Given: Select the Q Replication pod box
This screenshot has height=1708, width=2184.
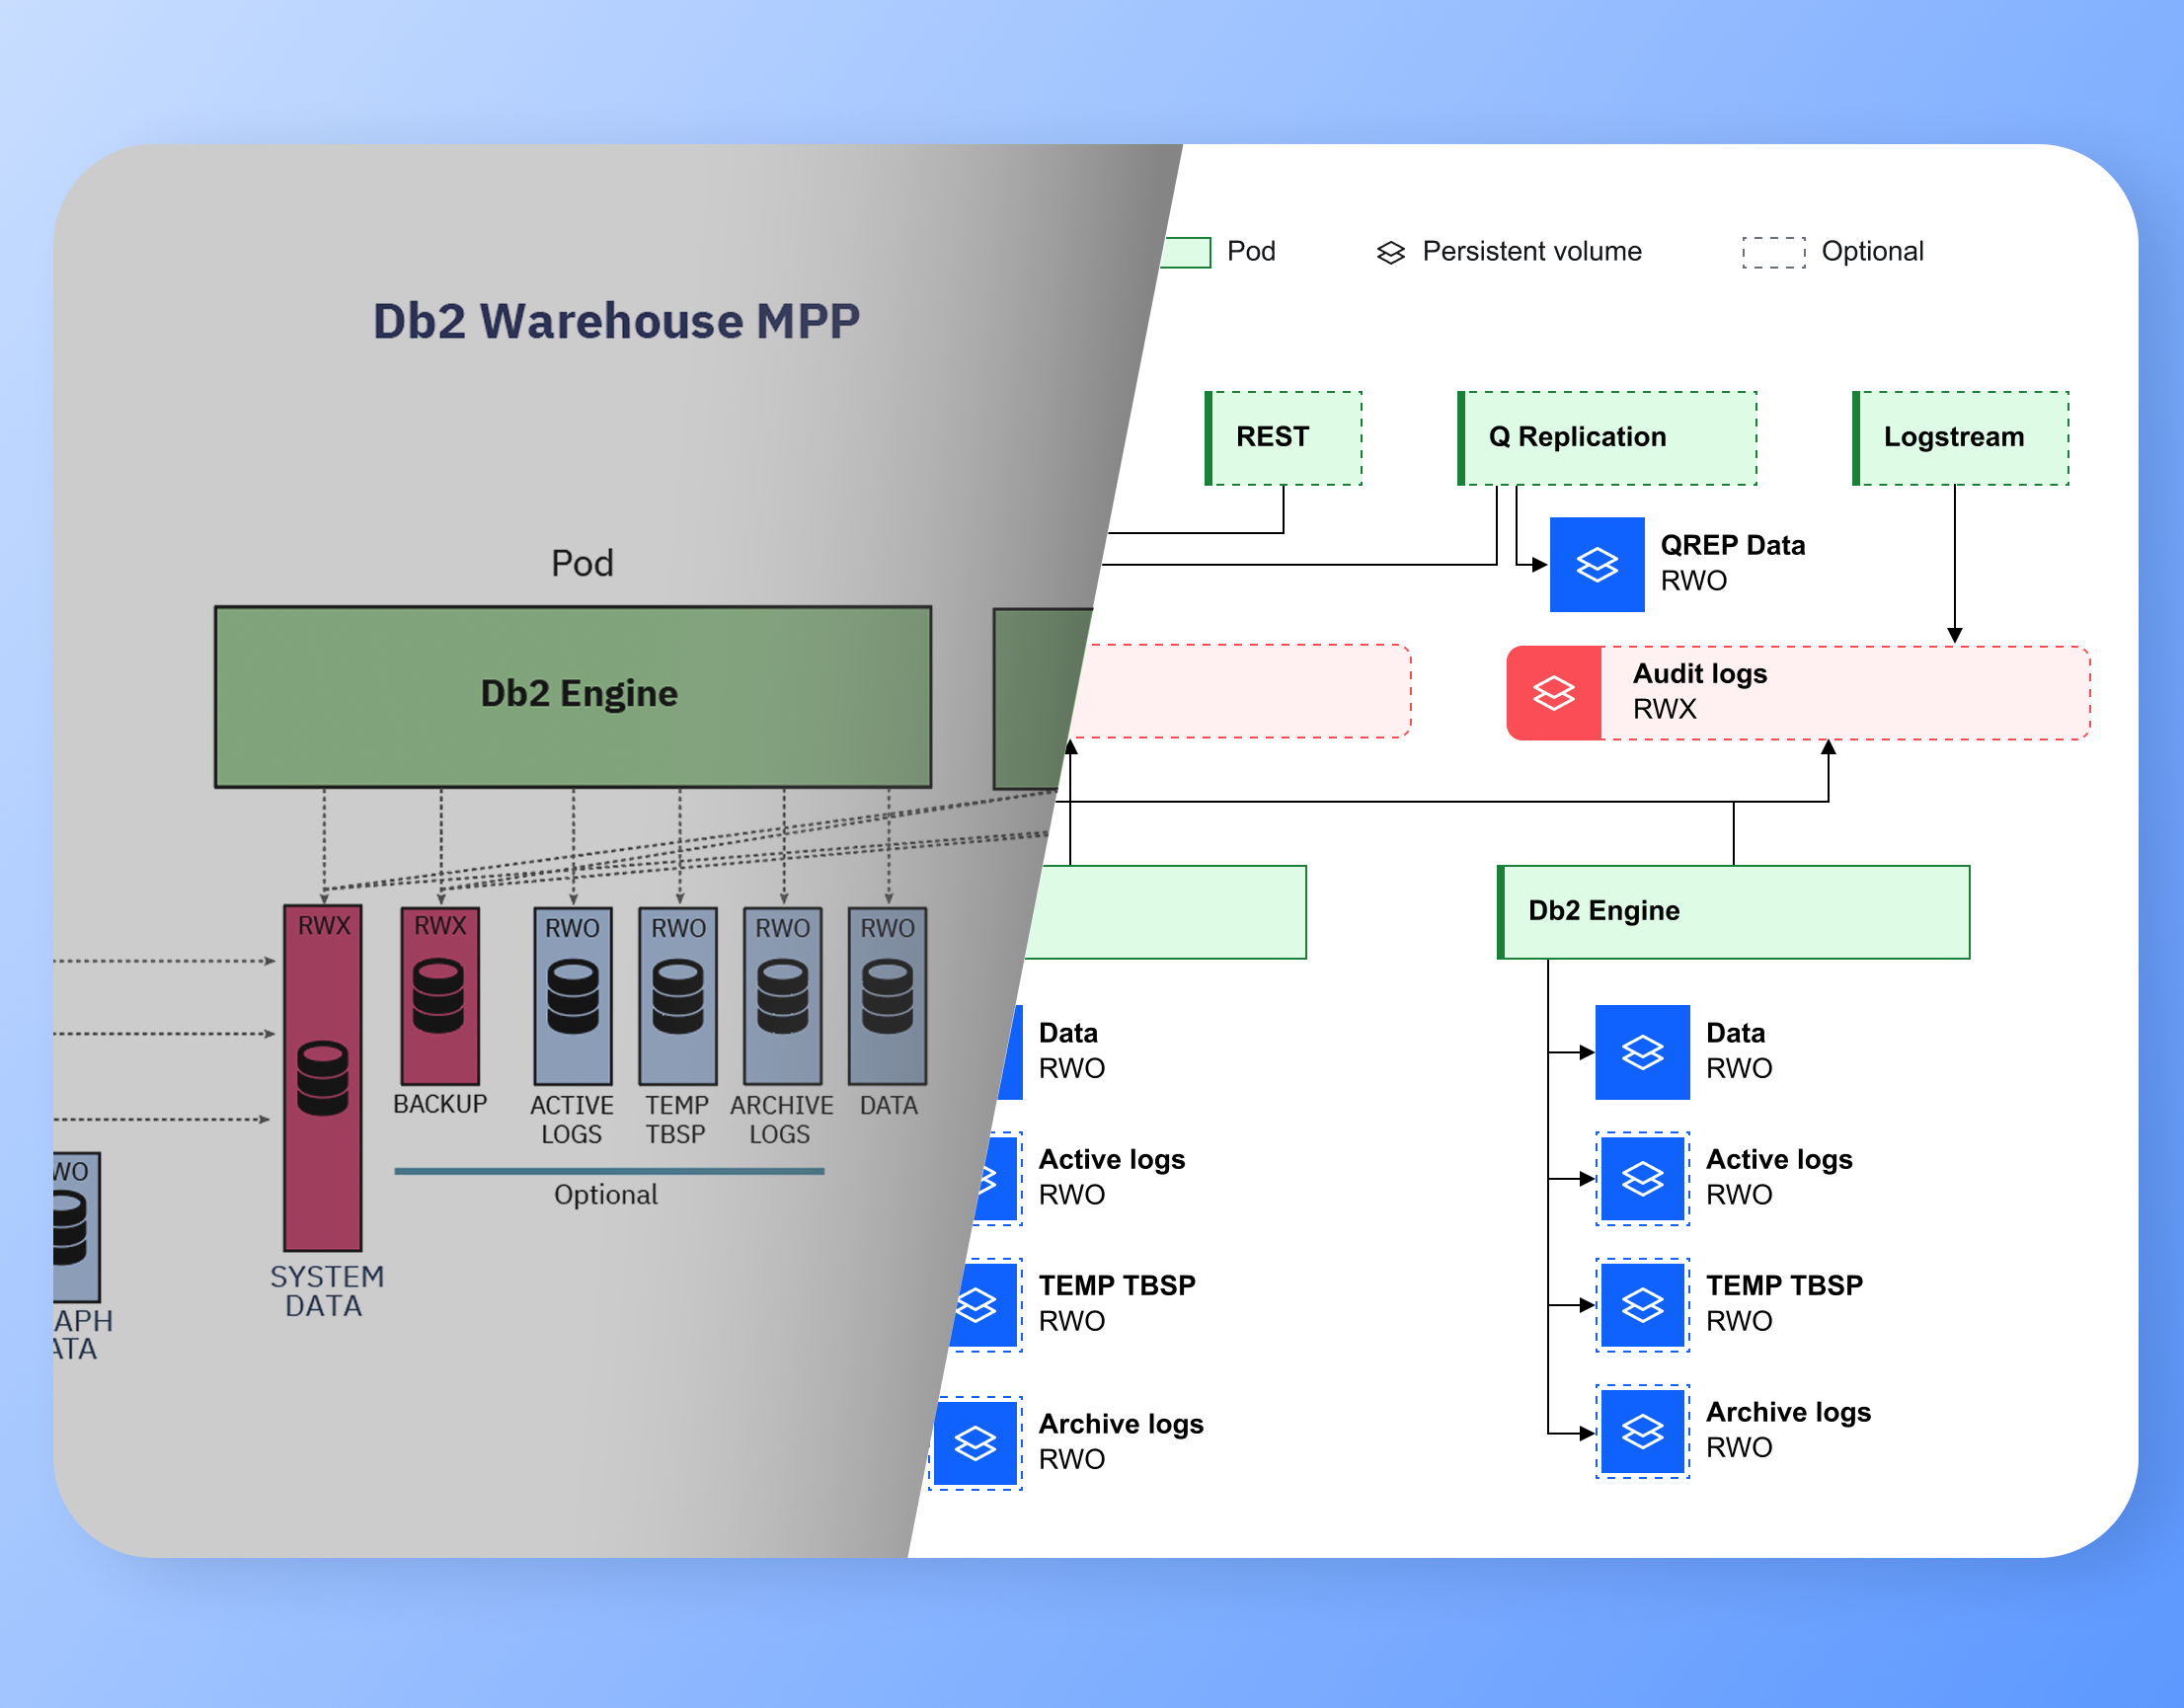Looking at the screenshot, I should coord(1606,438).
